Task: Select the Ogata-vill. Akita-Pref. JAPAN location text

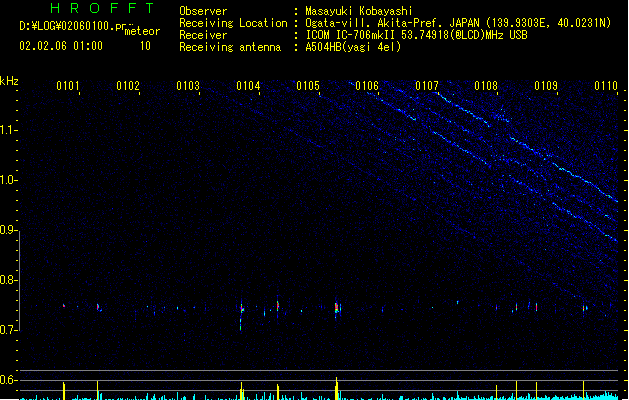Action: click(458, 23)
